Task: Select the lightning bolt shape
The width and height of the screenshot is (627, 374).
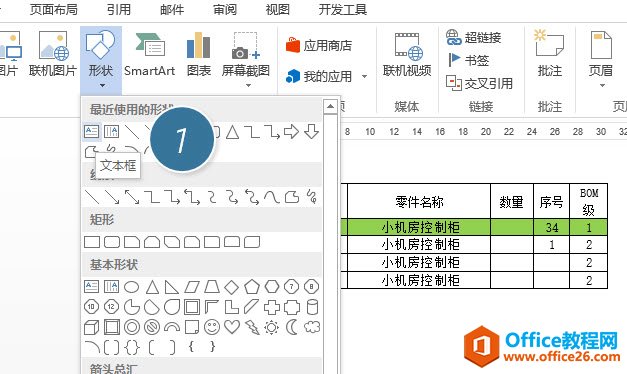Action: pyautogui.click(x=252, y=327)
